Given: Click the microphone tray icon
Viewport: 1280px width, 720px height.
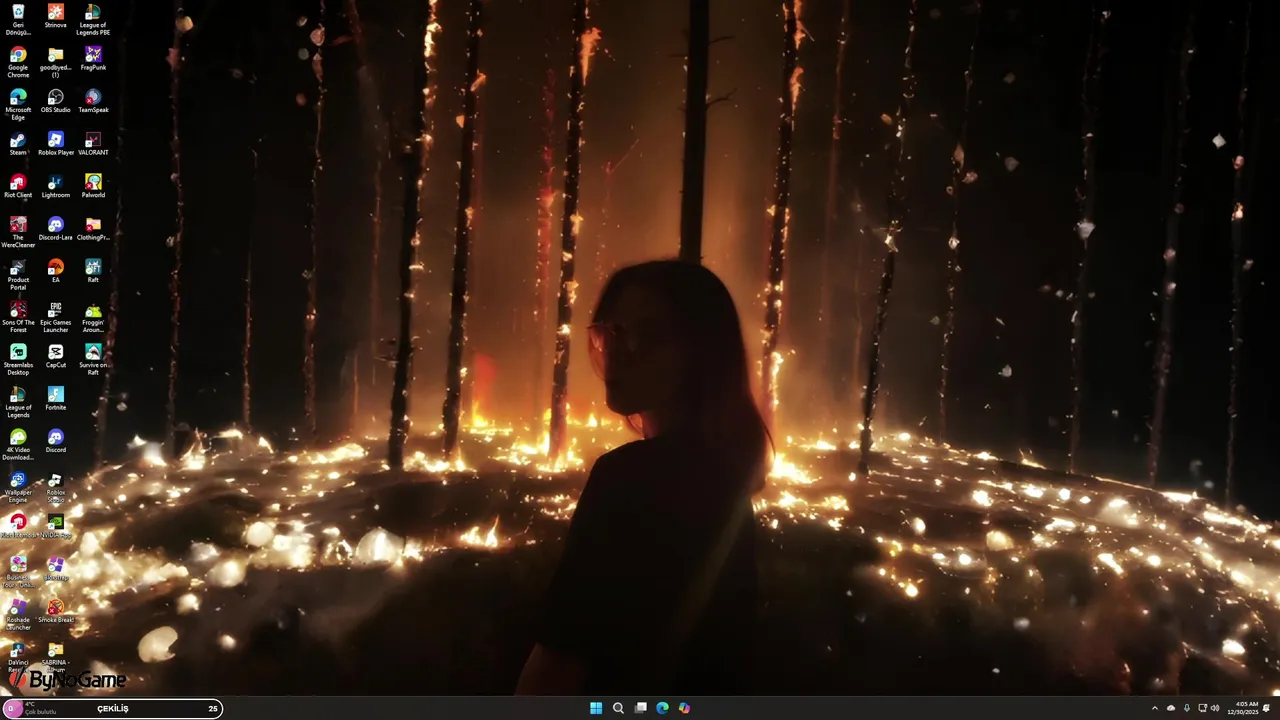Looking at the screenshot, I should click(1187, 708).
